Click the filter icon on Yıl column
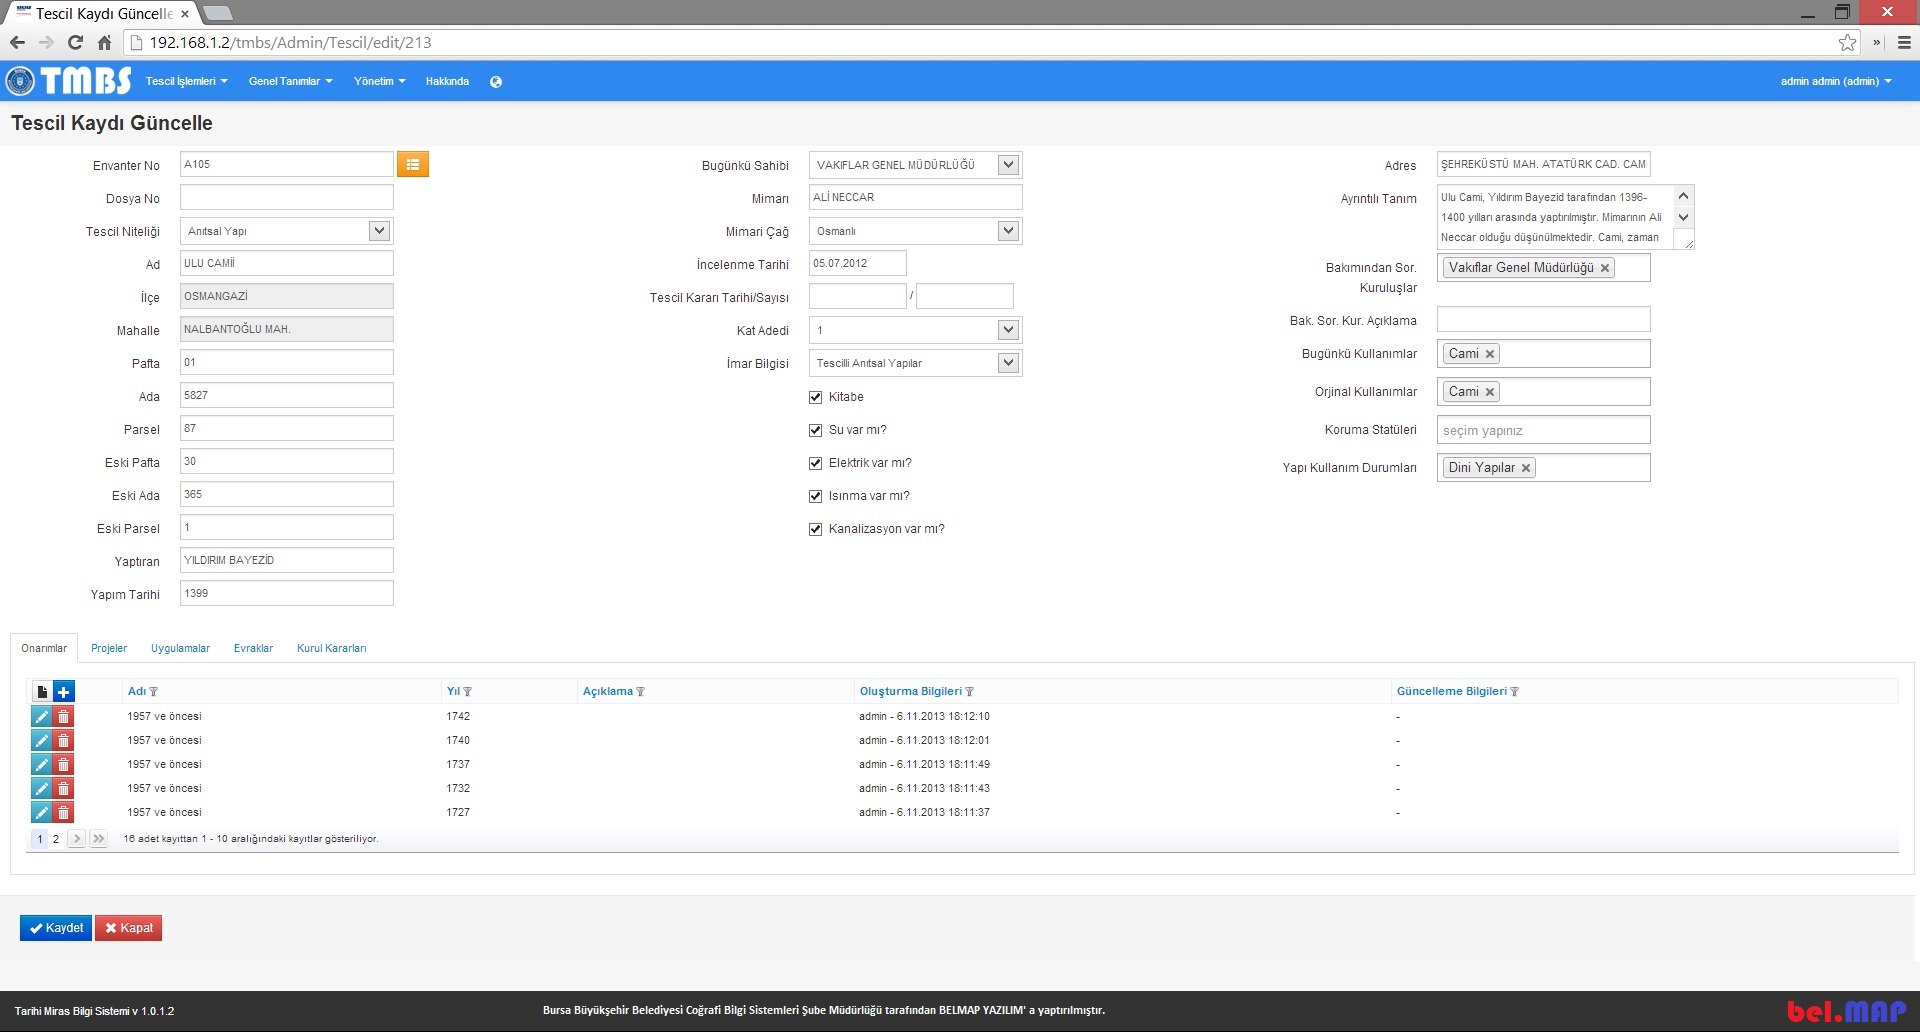The width and height of the screenshot is (1920, 1032). pos(467,692)
